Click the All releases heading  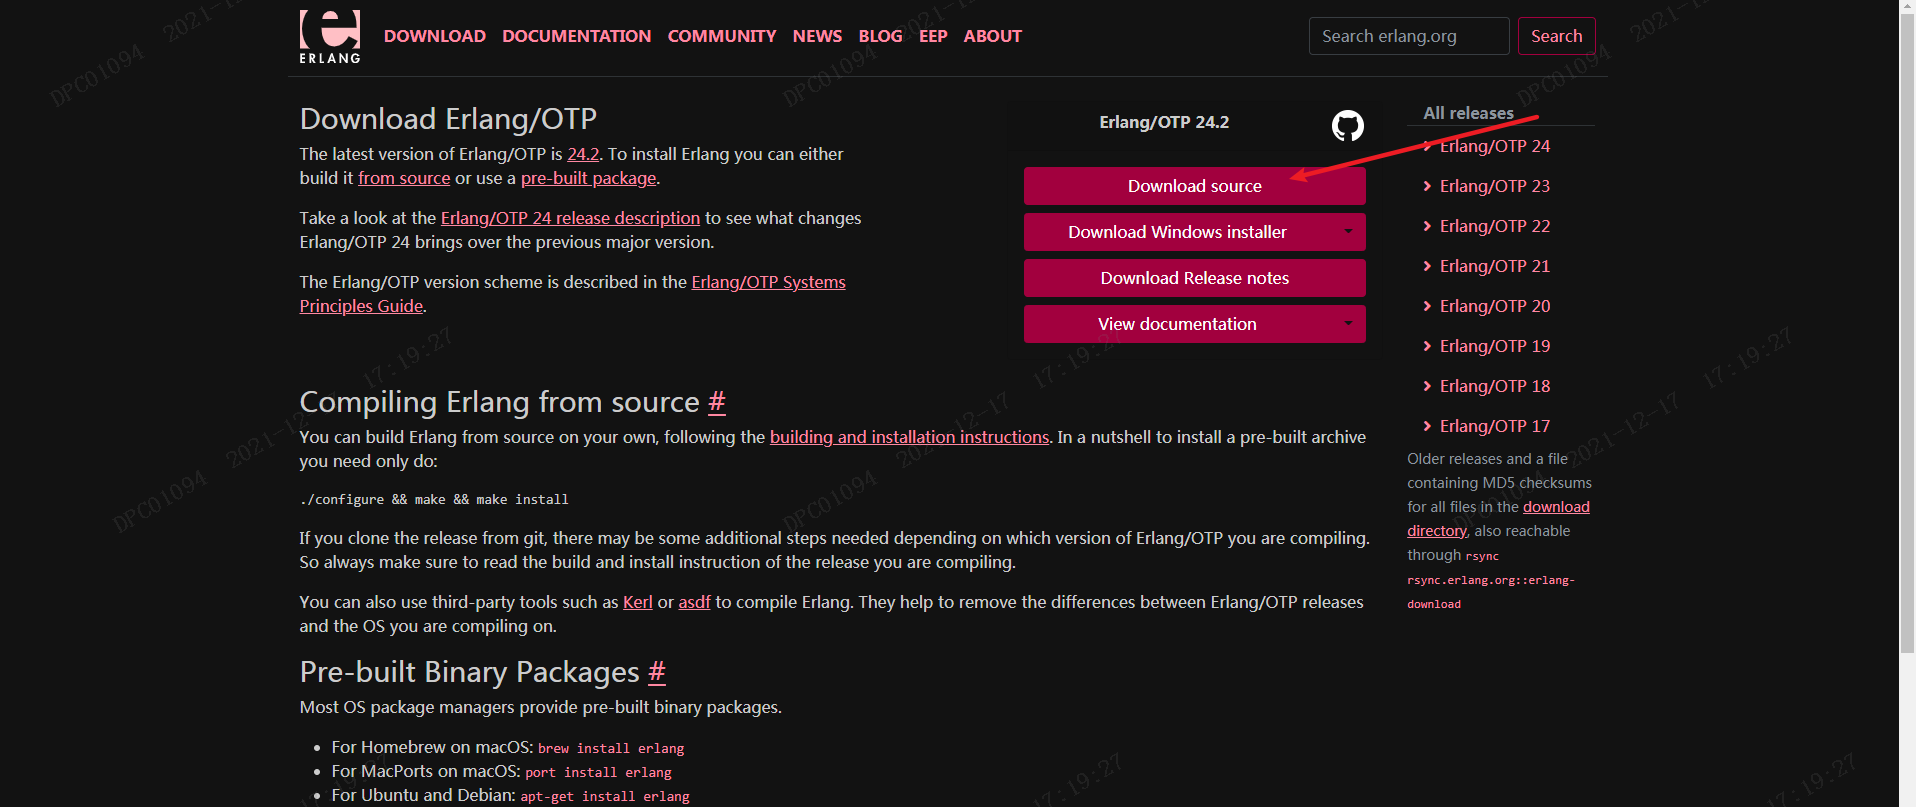click(1468, 113)
